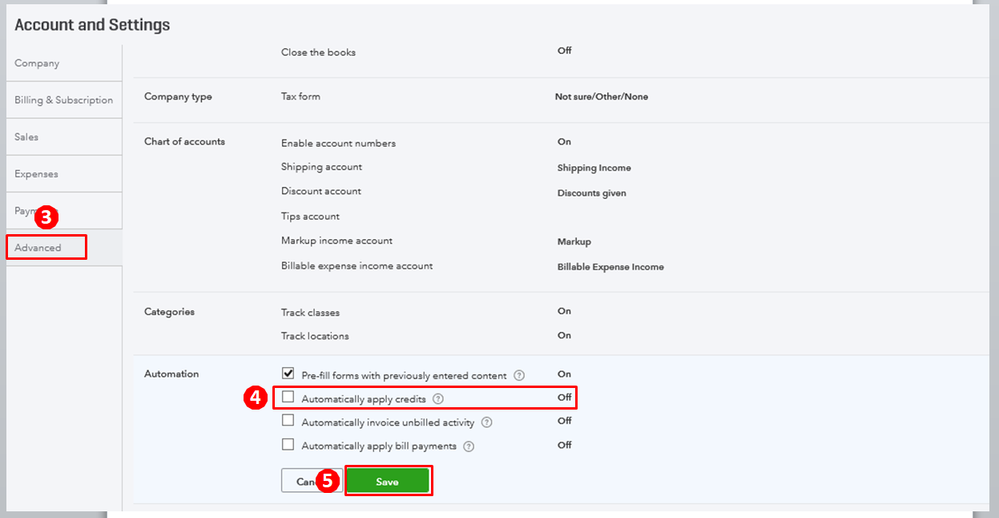The height and width of the screenshot is (518, 999).
Task: Tick Automatically apply bill payments checkbox
Action: [x=288, y=445]
